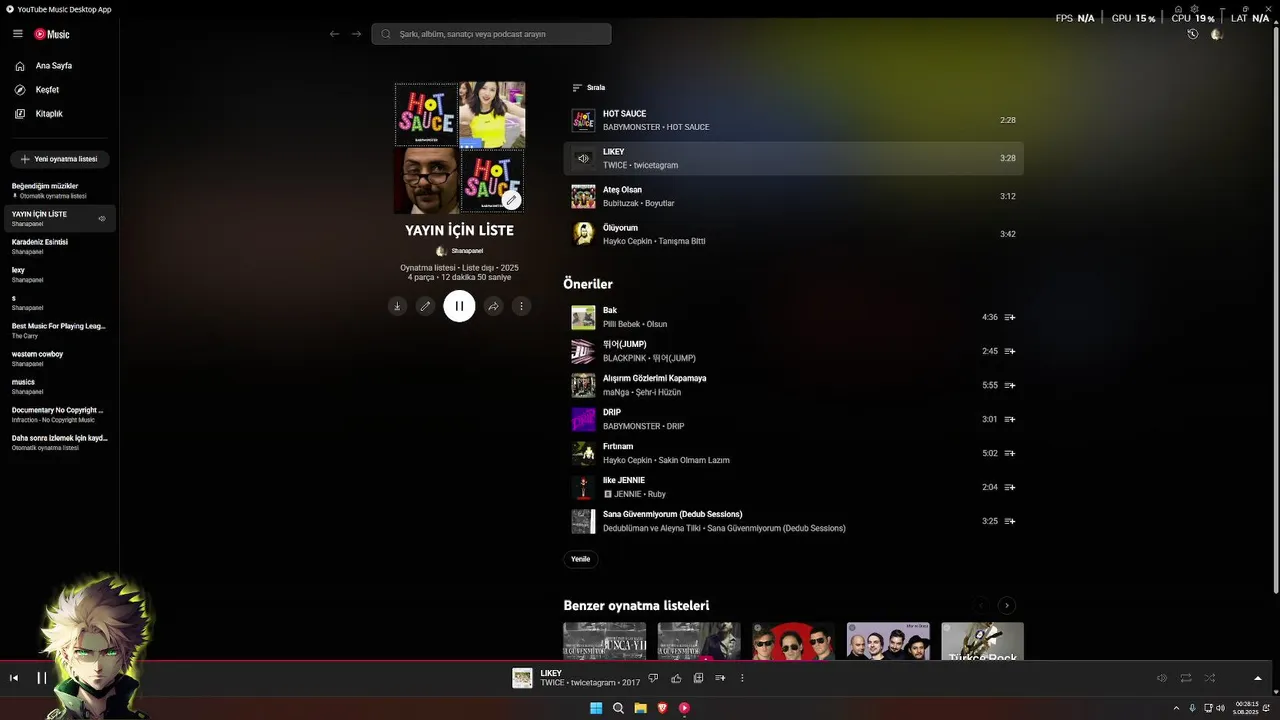
Task: Open the Sırala sort dropdown
Action: pos(589,88)
